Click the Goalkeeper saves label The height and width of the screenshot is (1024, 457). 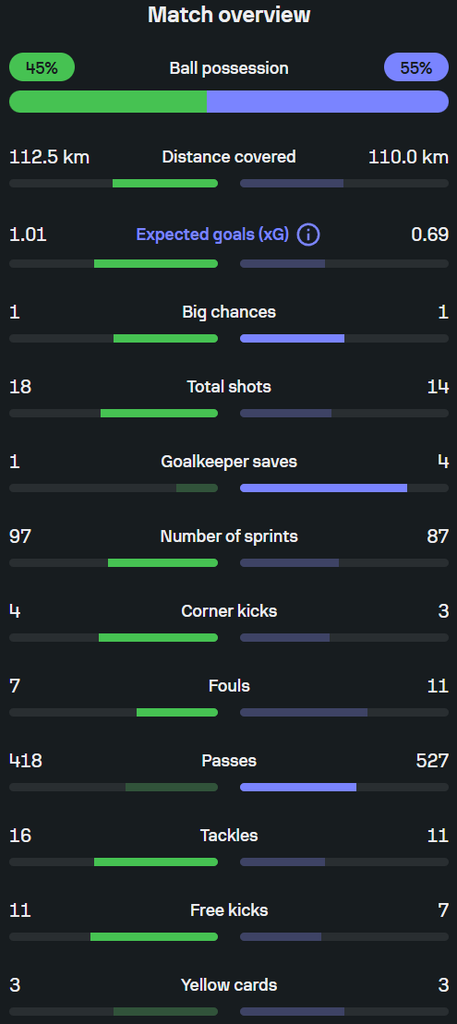pos(229,462)
